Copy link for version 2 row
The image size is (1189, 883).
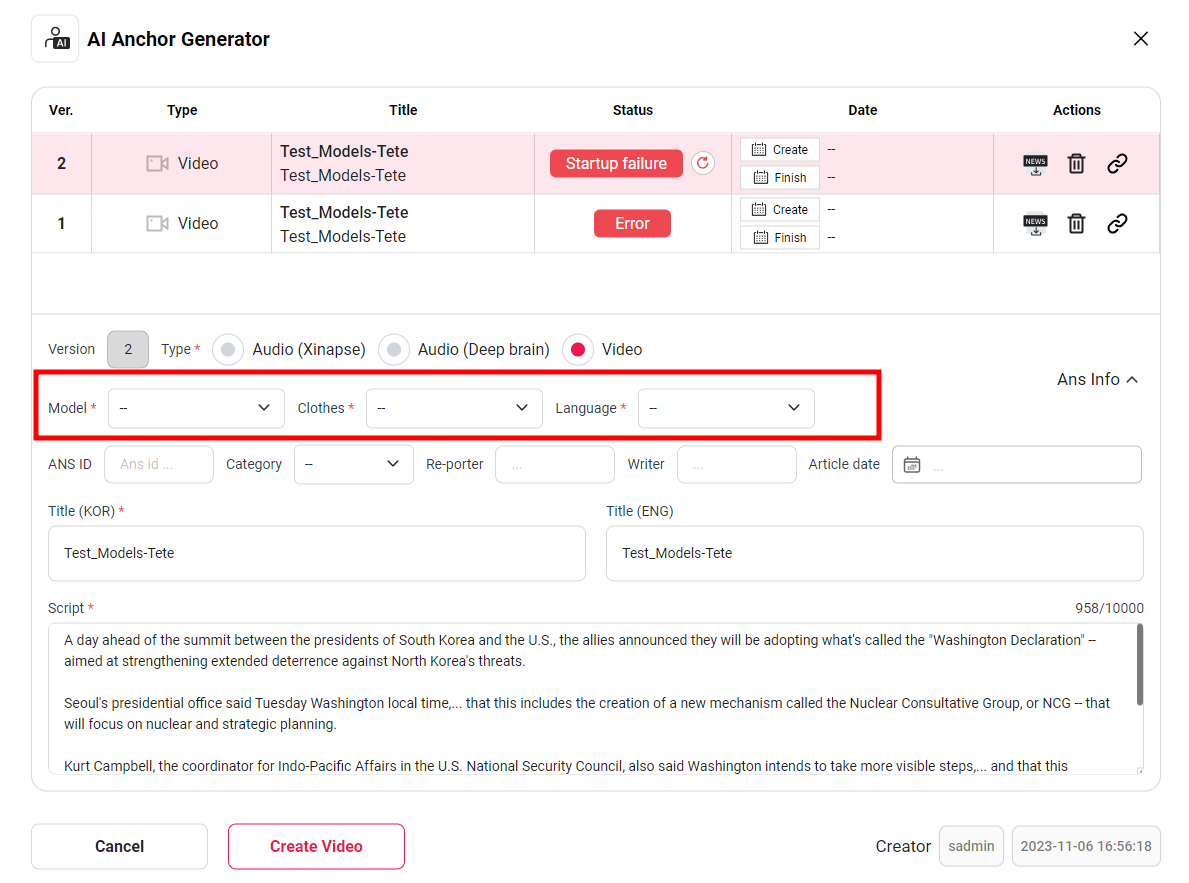(x=1117, y=164)
